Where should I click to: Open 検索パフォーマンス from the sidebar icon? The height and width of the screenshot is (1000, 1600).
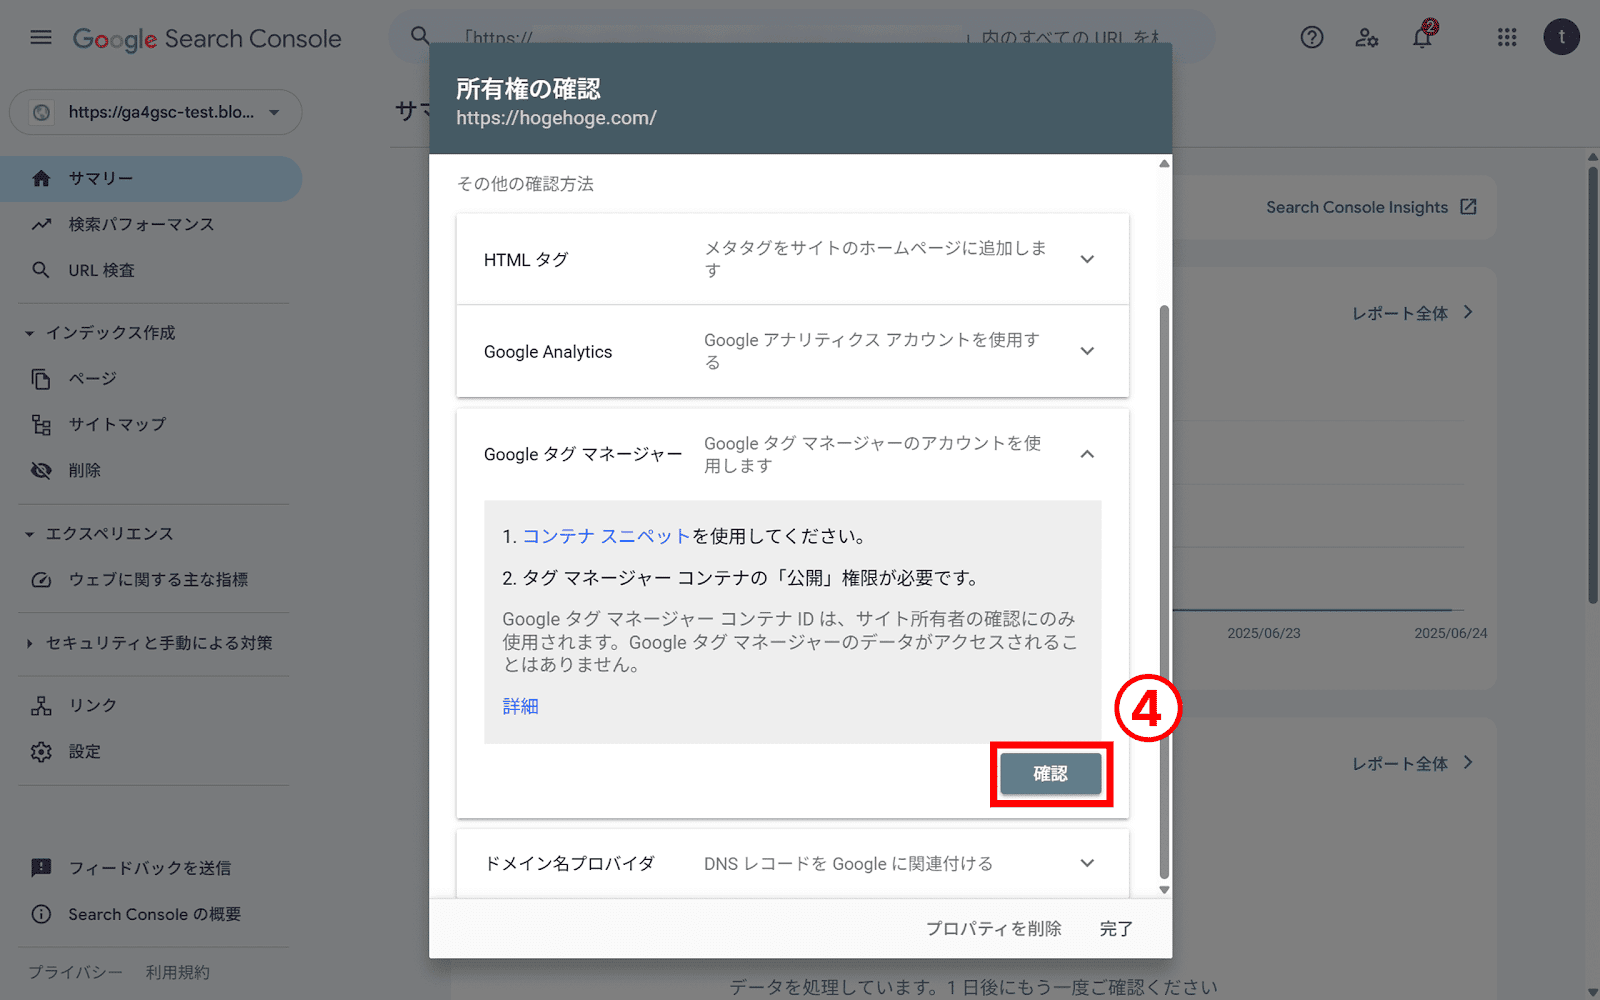click(x=40, y=224)
